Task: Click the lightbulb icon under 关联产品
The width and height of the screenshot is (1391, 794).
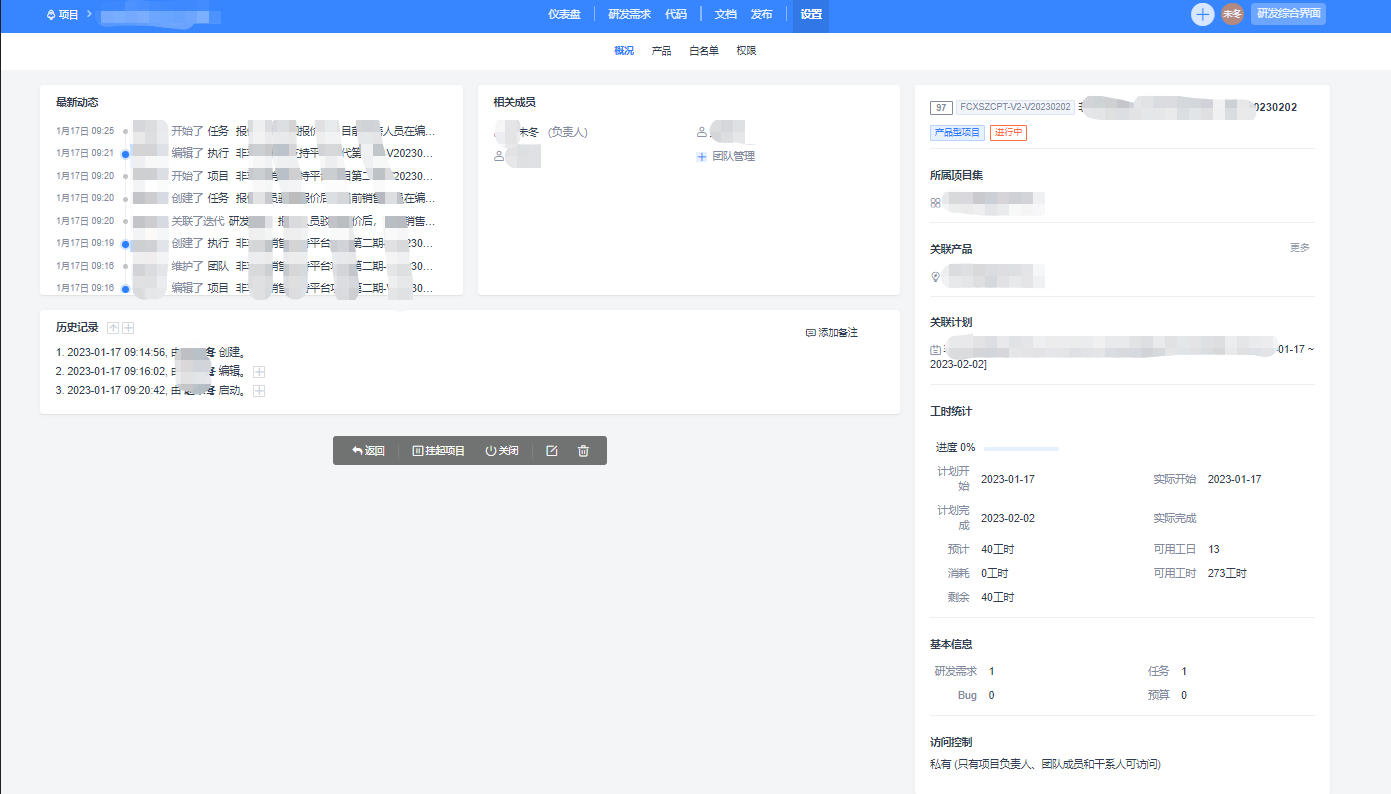Action: [935, 277]
